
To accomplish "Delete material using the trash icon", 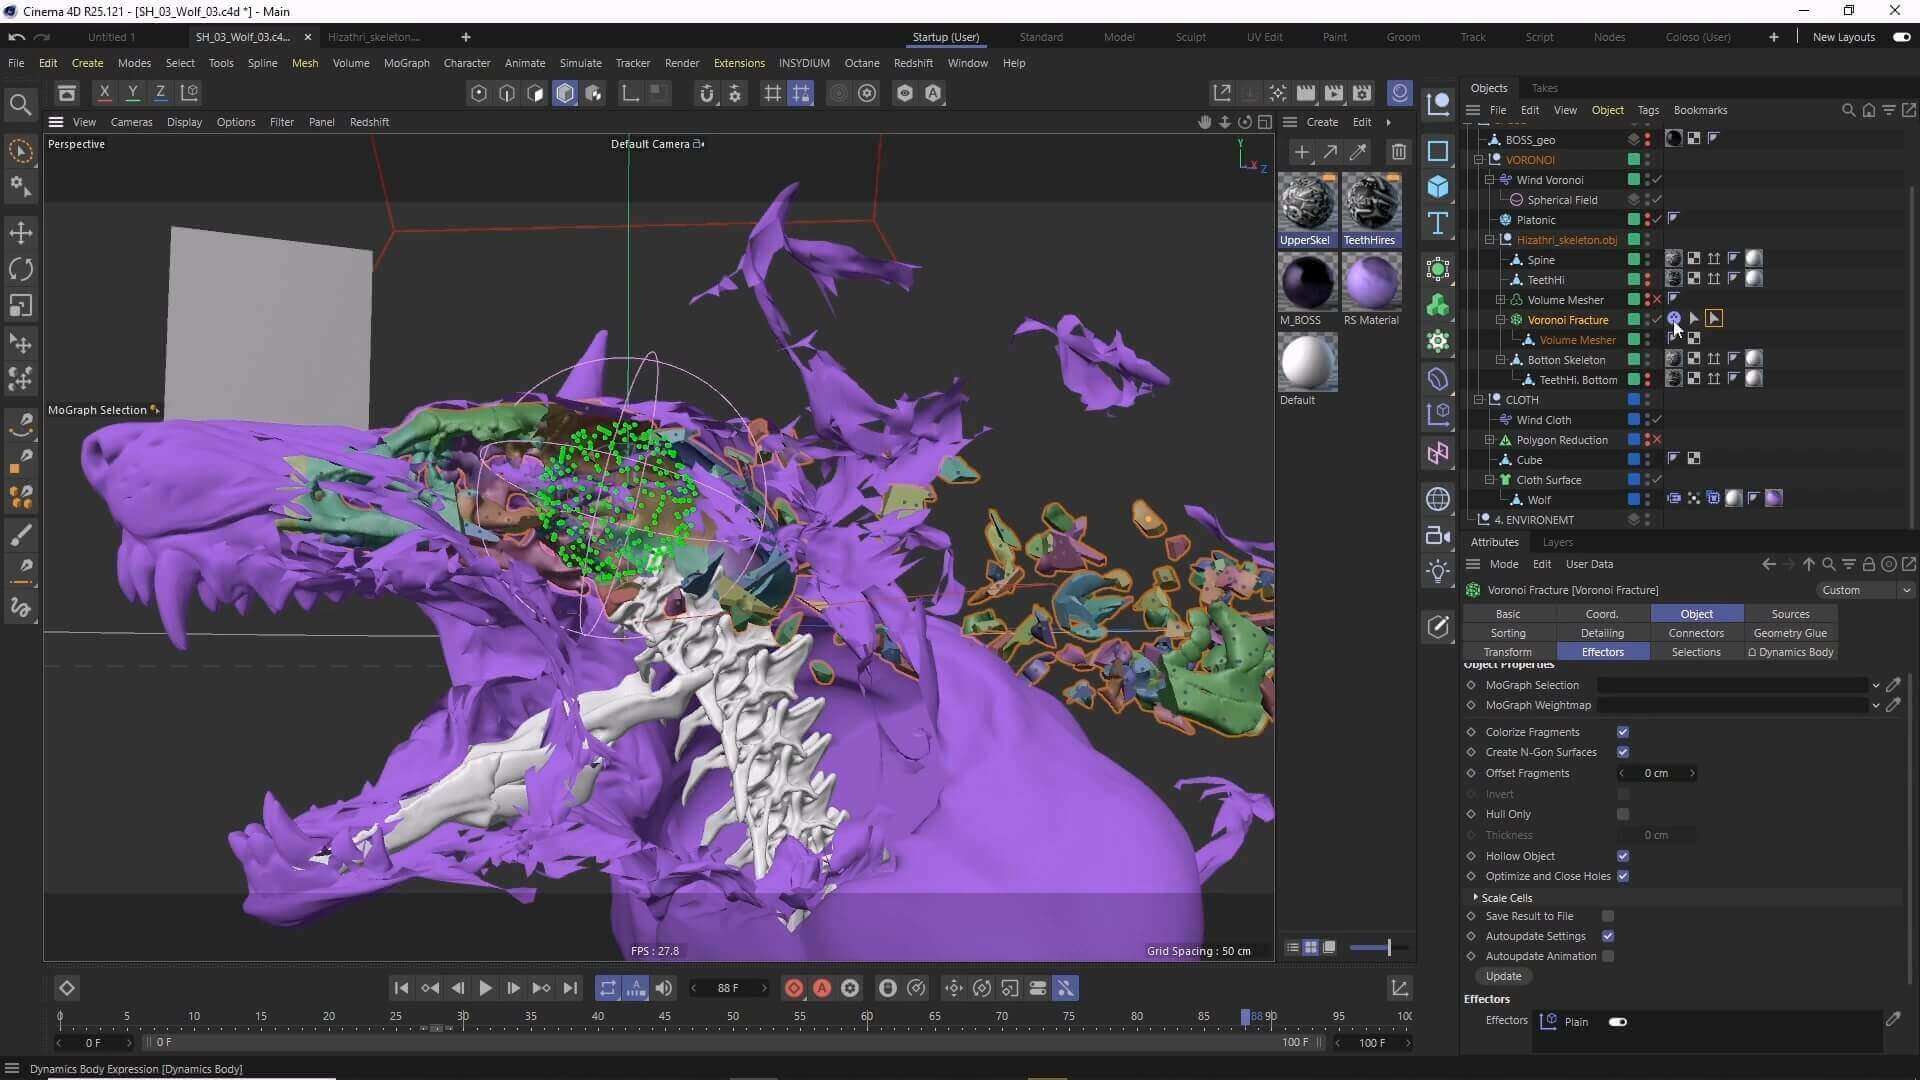I will coord(1398,152).
